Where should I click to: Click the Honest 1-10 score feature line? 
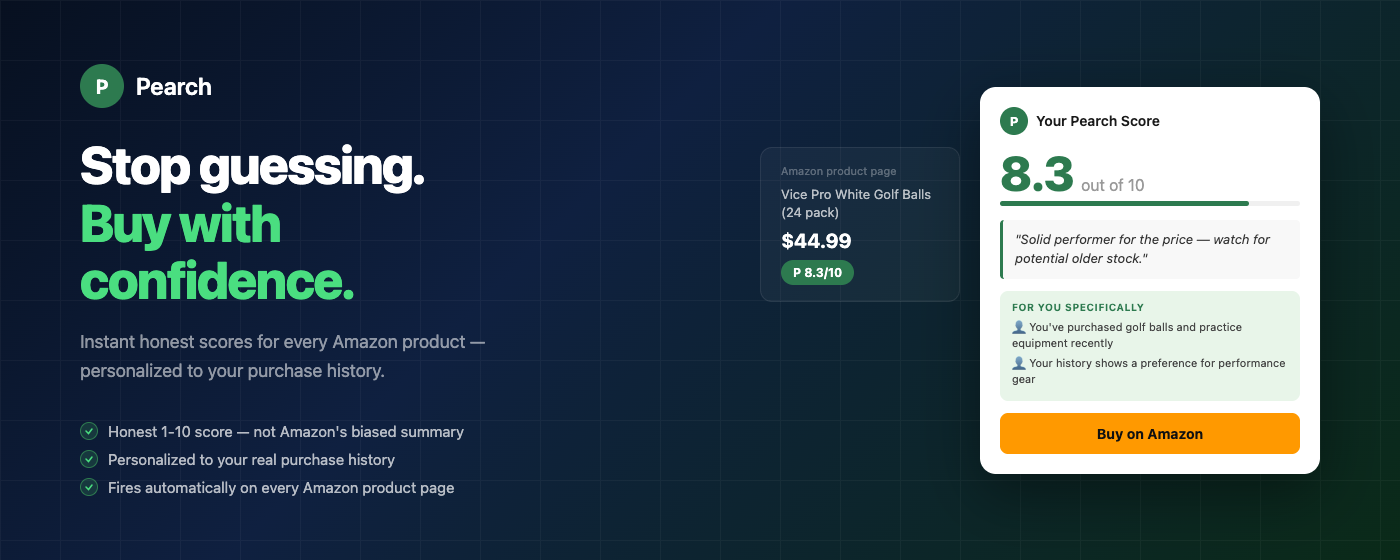coord(286,432)
